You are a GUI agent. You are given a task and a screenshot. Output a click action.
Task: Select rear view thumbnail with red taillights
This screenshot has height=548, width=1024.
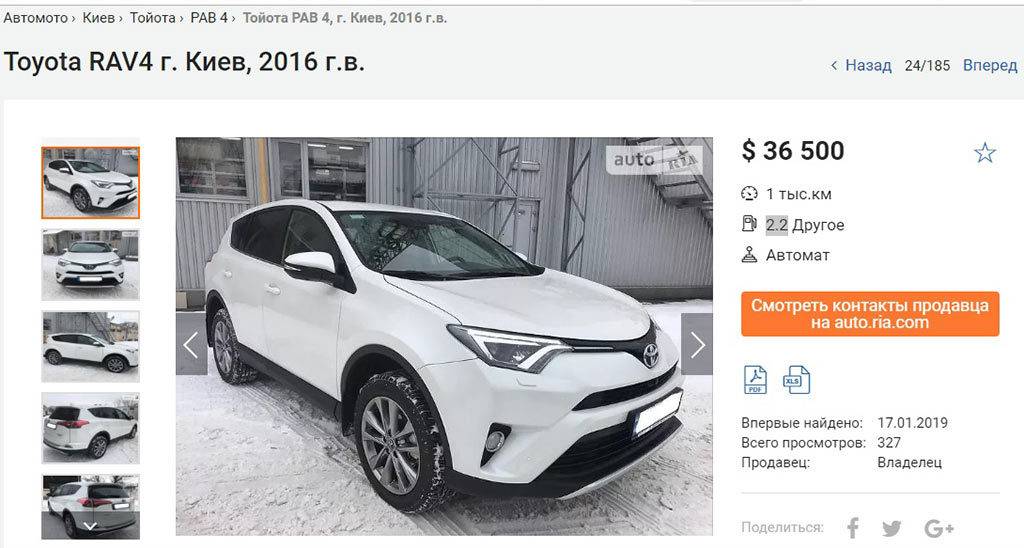[90, 428]
